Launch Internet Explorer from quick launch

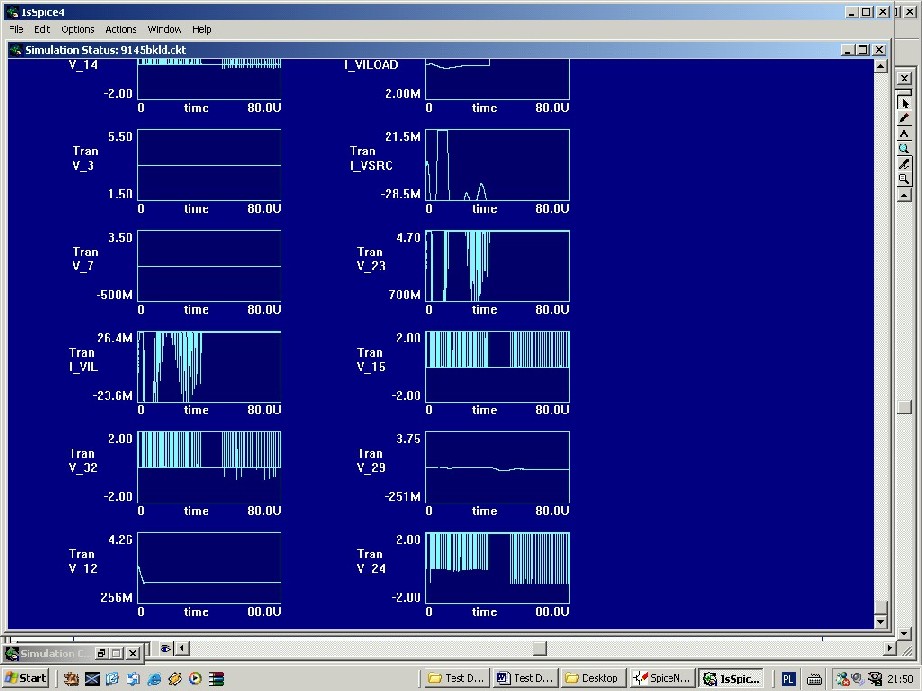tap(154, 678)
